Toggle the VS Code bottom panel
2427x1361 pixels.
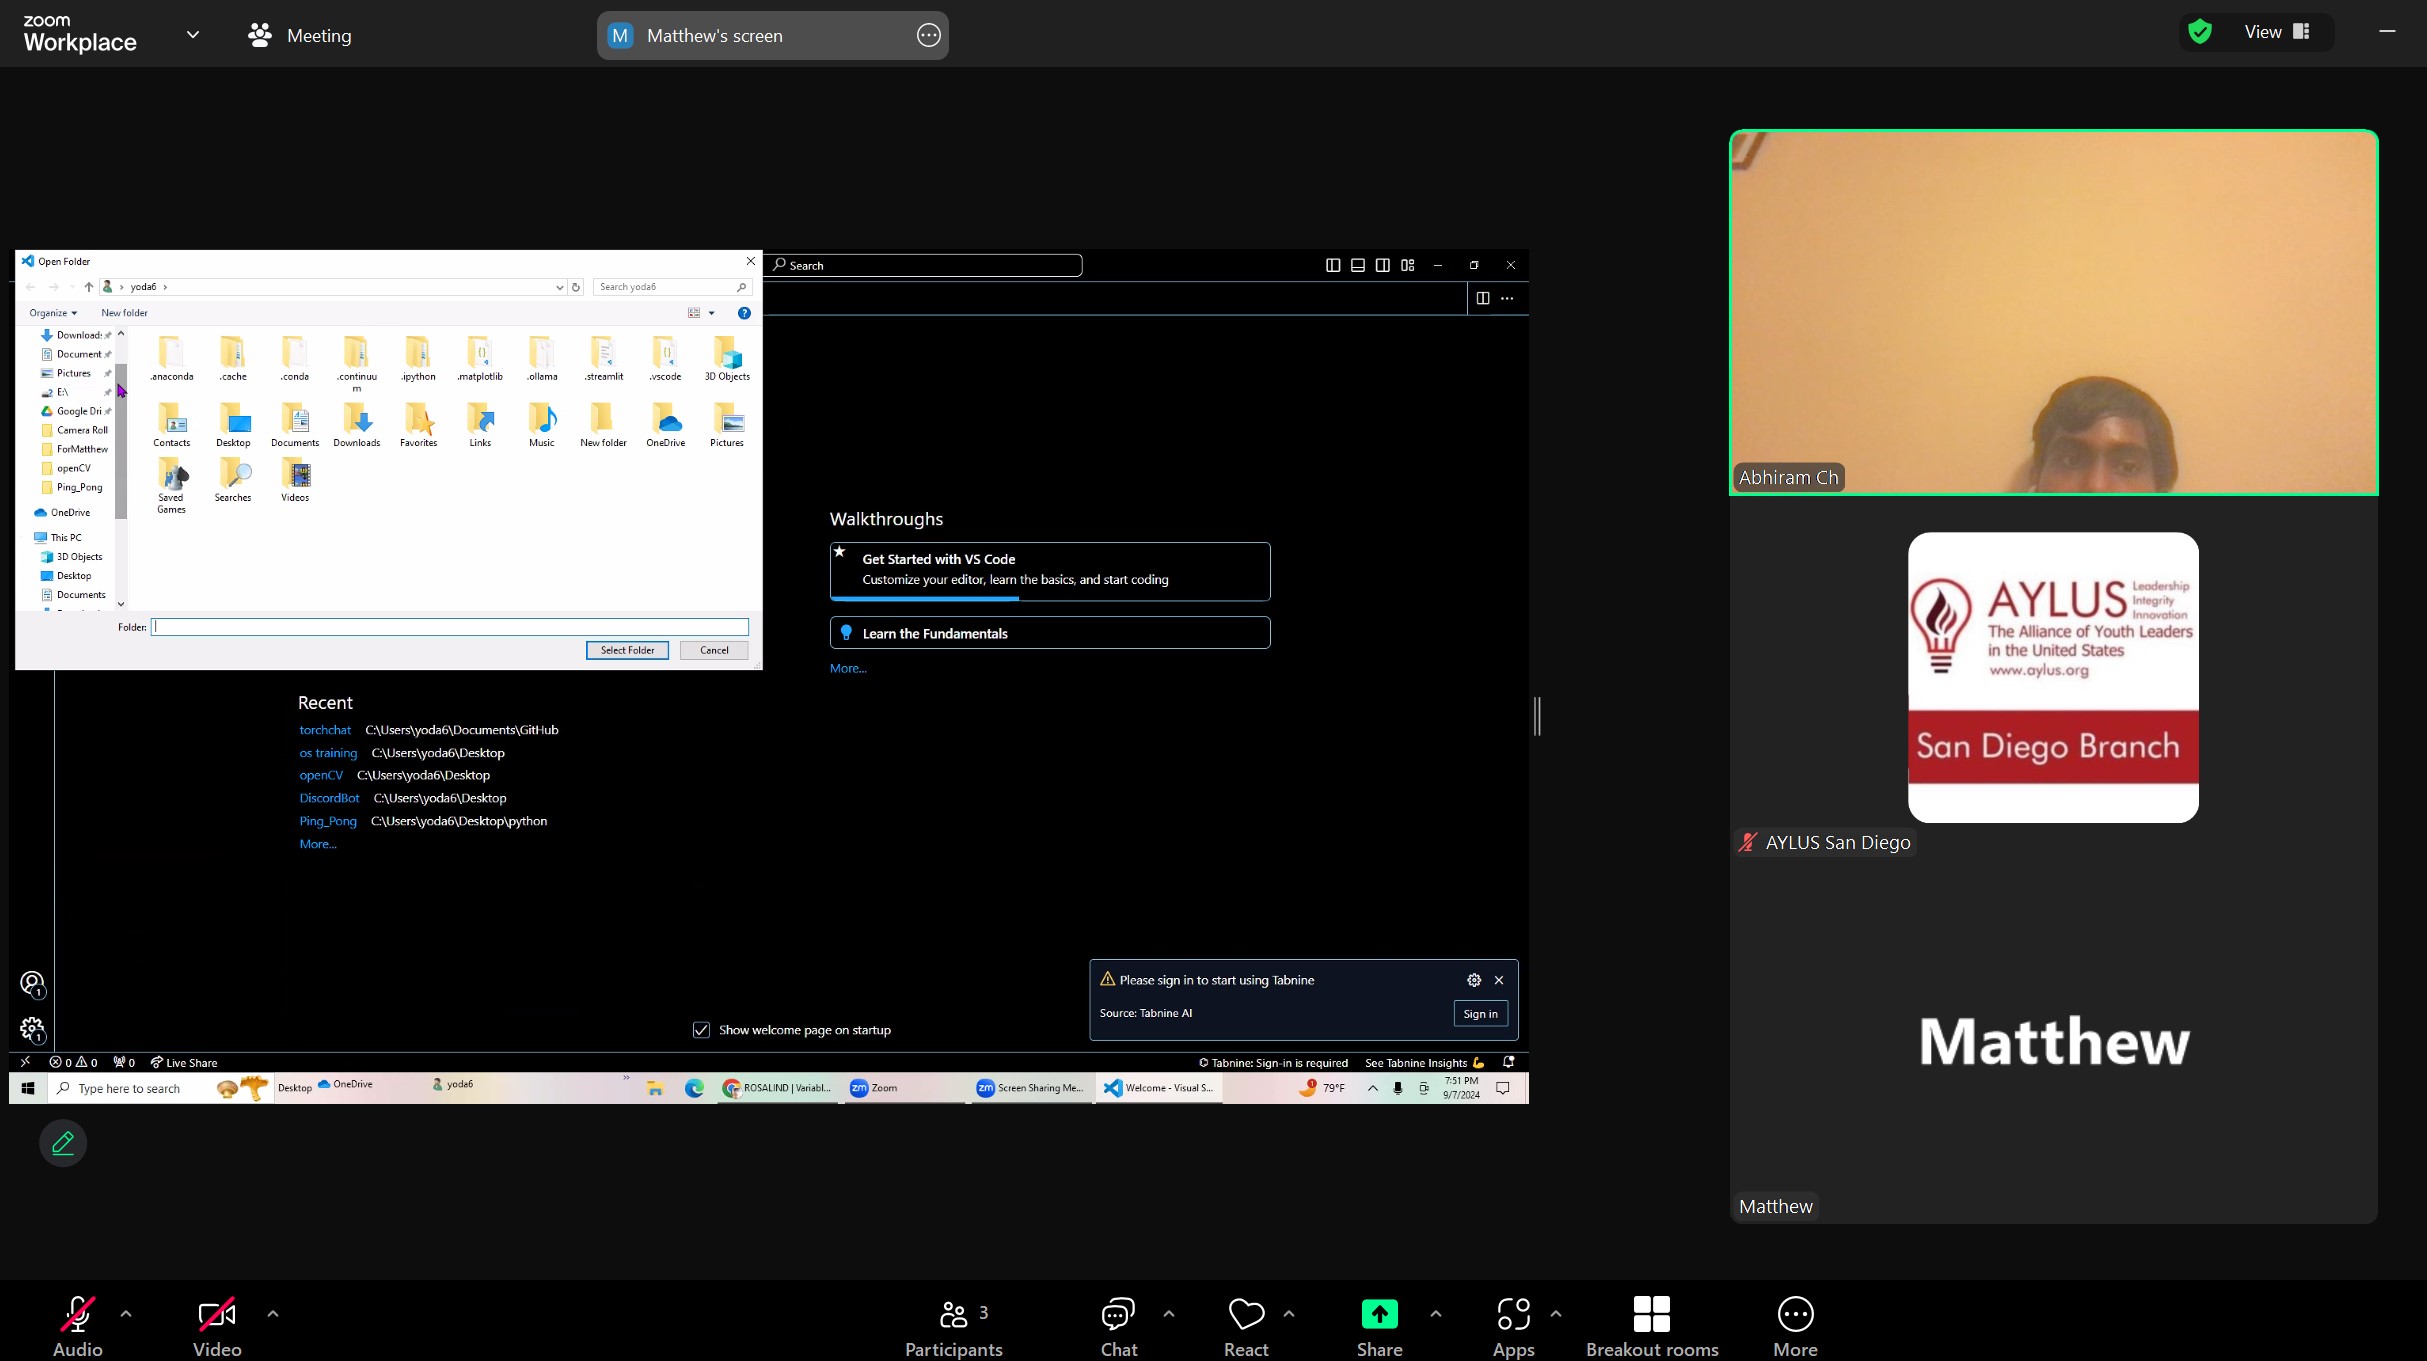(1358, 265)
